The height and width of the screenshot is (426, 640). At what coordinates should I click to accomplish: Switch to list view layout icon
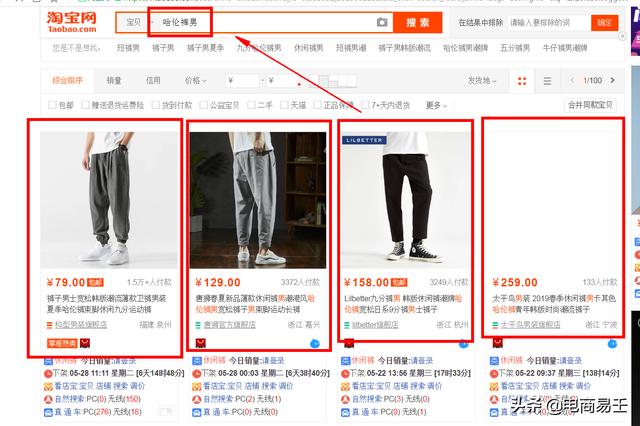point(547,81)
